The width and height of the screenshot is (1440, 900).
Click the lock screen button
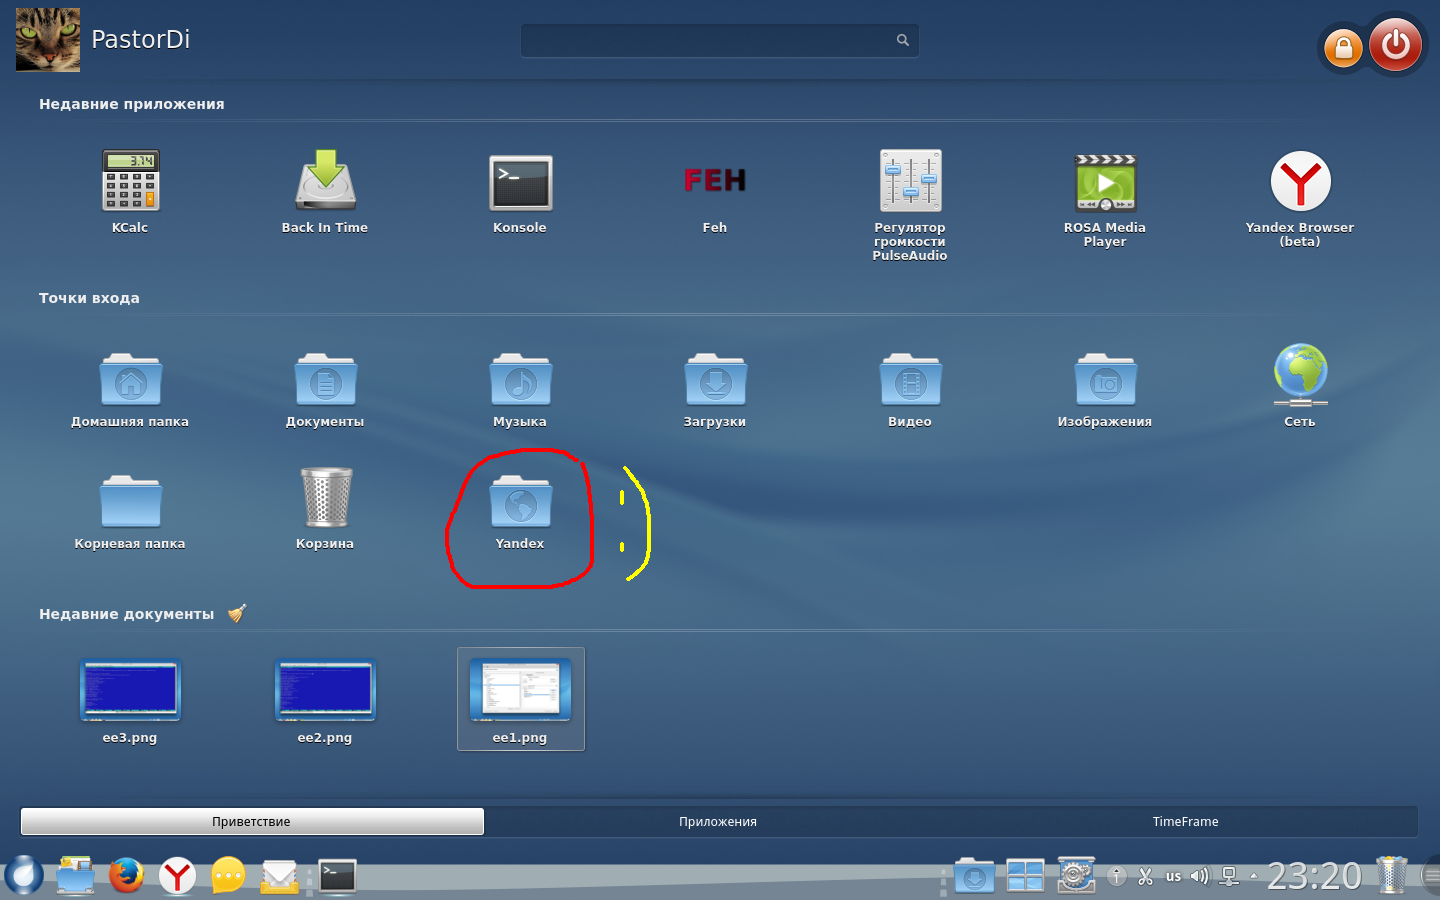(1343, 47)
